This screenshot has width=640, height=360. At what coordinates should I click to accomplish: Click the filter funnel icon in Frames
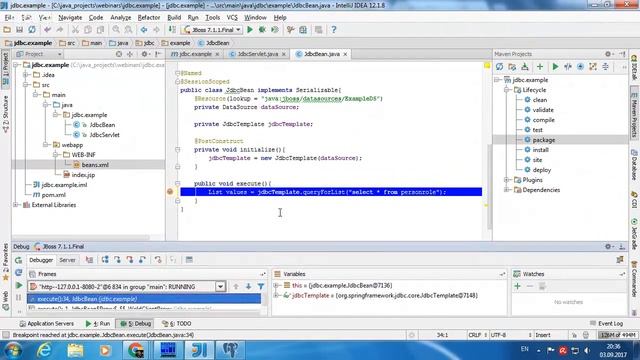pyautogui.click(x=261, y=287)
